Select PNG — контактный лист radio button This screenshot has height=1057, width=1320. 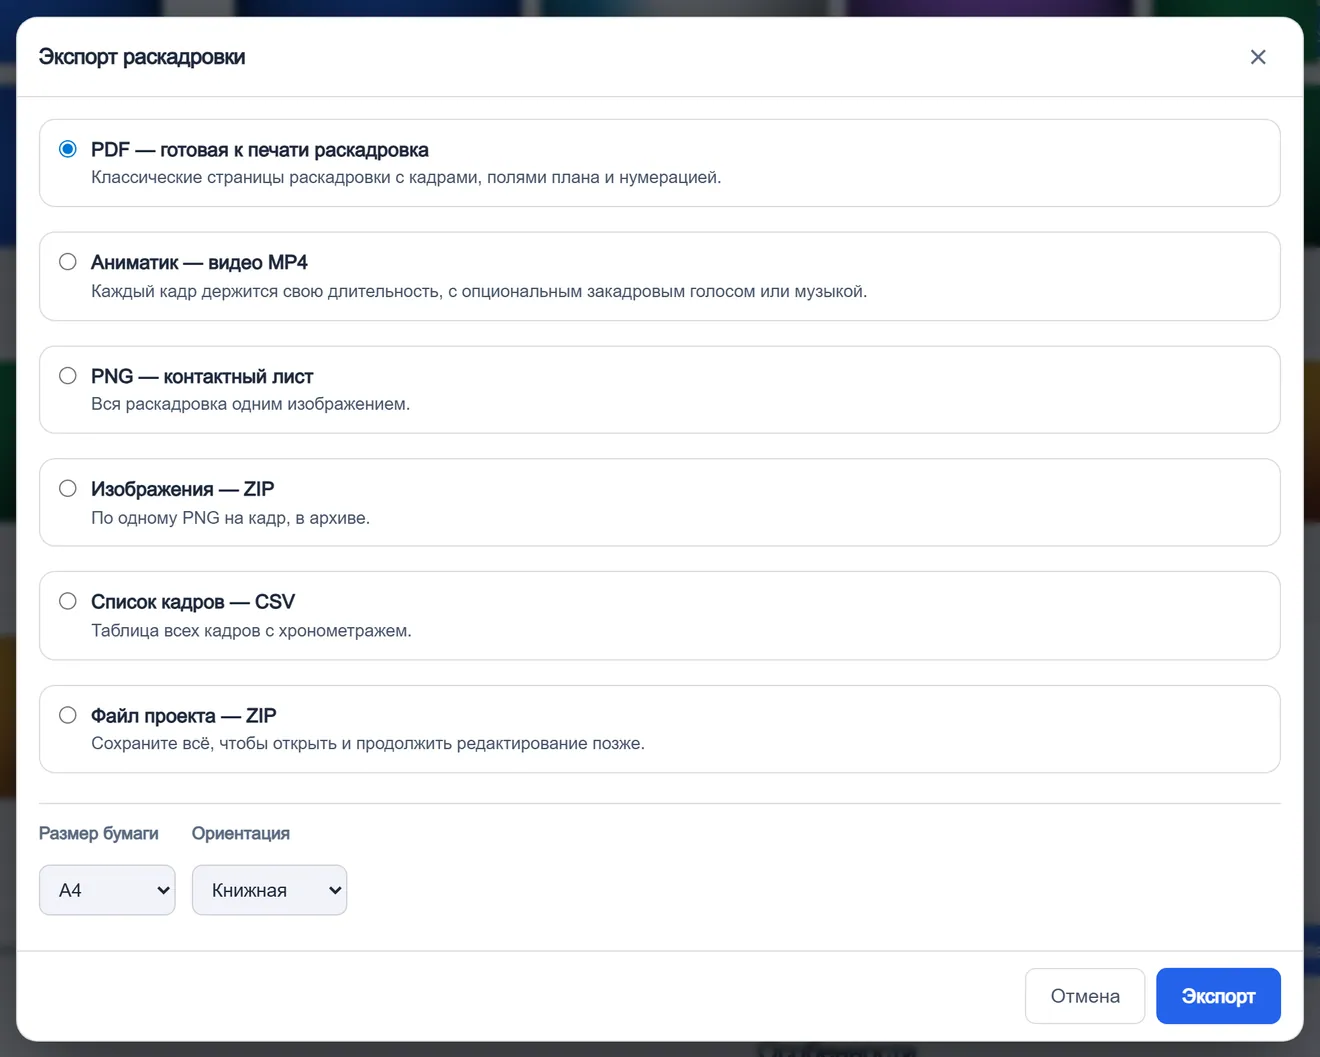point(68,376)
